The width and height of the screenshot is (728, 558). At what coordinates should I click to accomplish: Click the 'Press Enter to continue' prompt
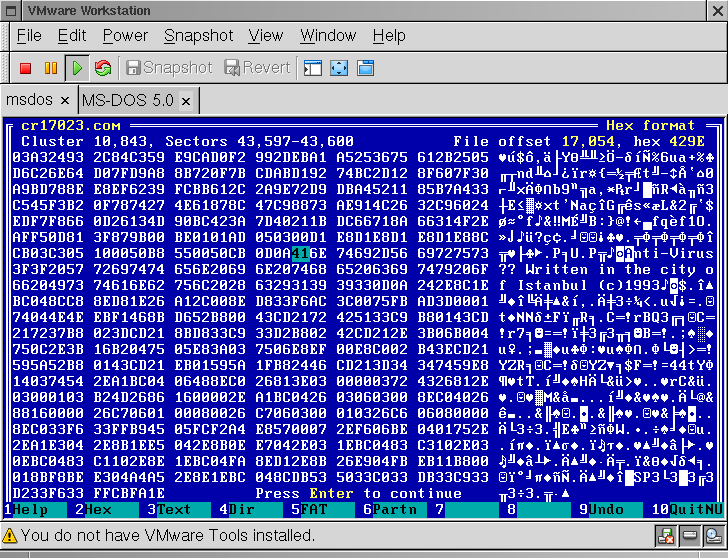pyautogui.click(x=358, y=493)
